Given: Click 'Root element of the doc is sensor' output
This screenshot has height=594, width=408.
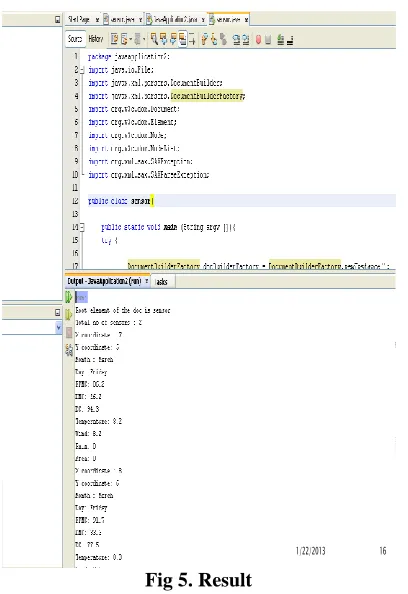Looking at the screenshot, I should [123, 310].
